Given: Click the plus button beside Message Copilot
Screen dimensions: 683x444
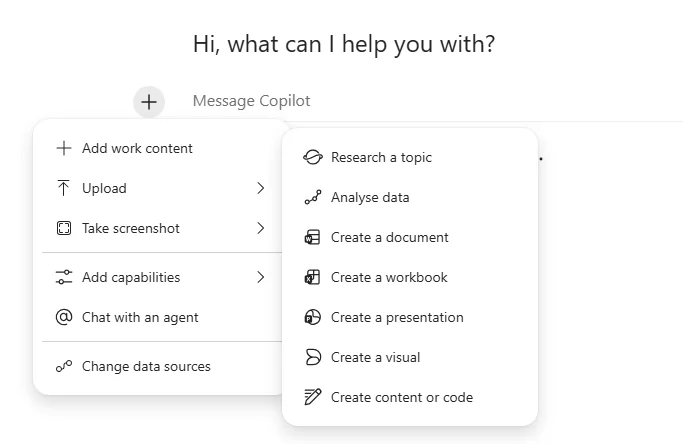Looking at the screenshot, I should point(149,102).
